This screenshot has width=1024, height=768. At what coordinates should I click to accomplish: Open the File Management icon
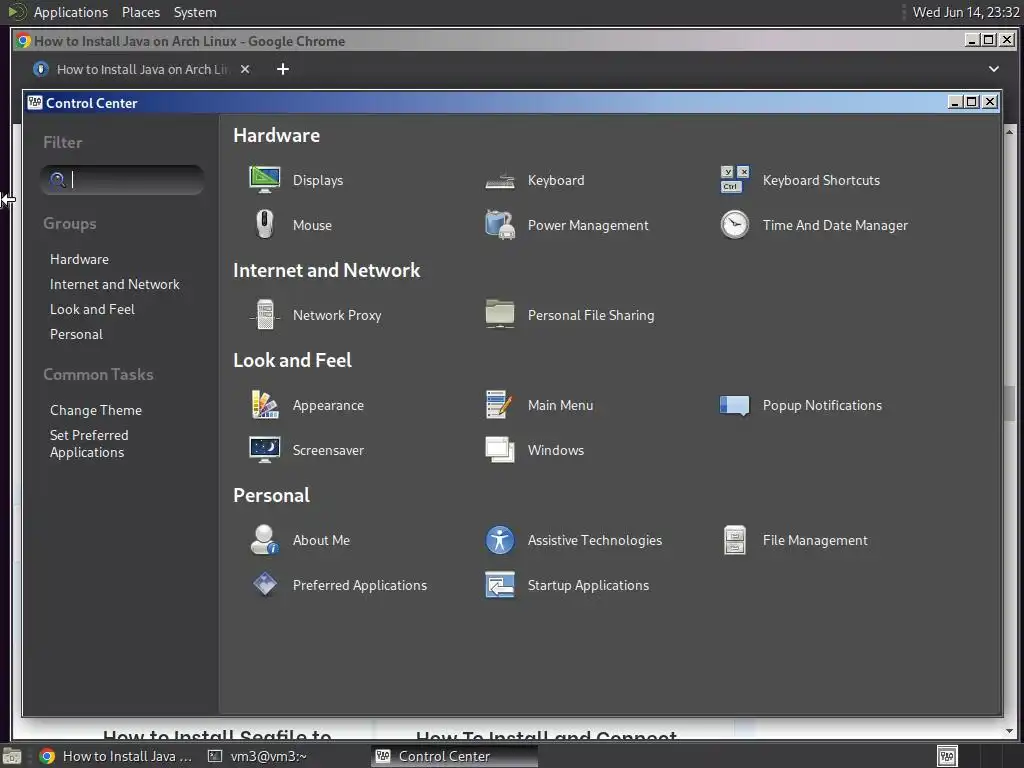pos(735,540)
